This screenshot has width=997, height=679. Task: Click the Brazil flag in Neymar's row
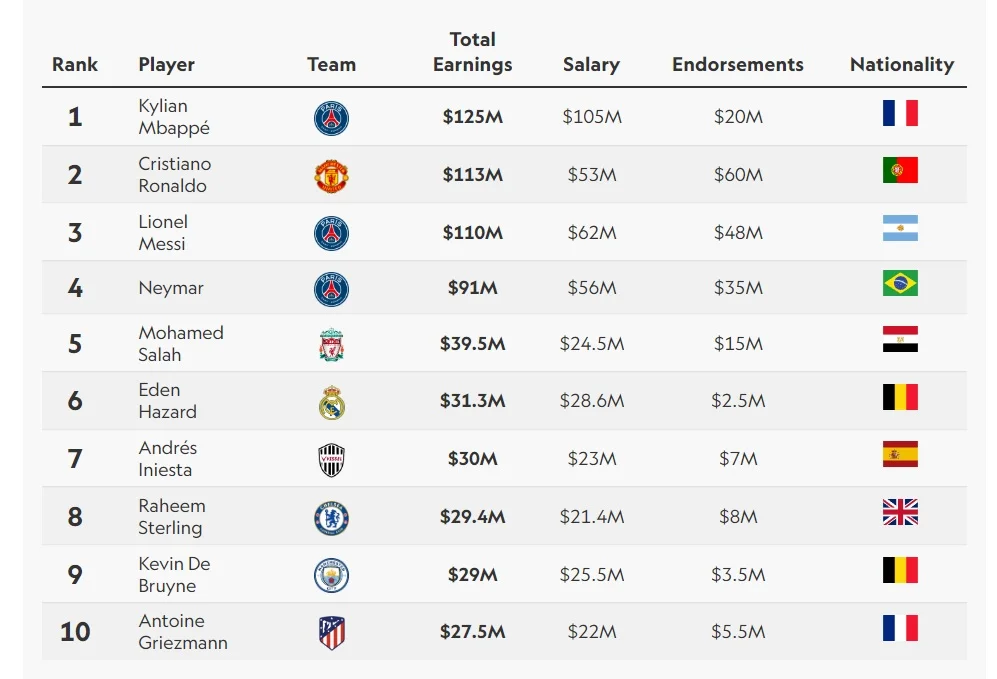point(900,284)
